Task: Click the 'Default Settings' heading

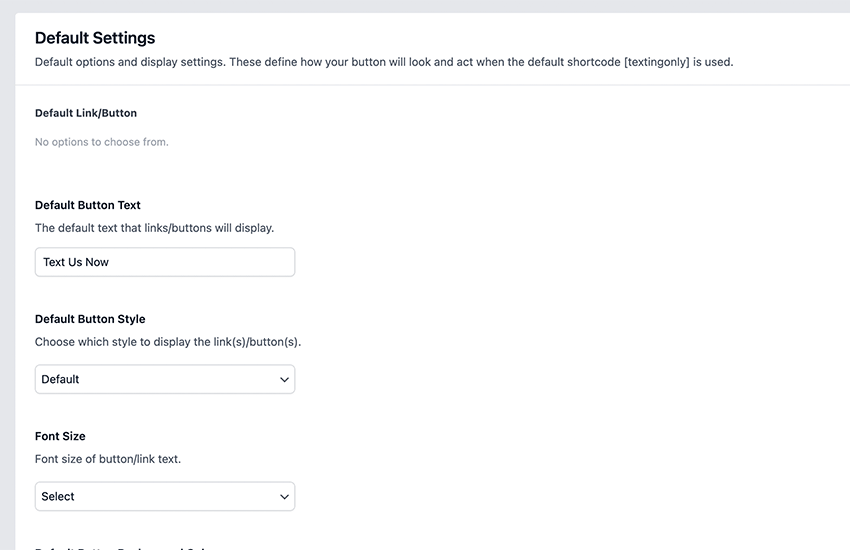Action: (x=95, y=38)
